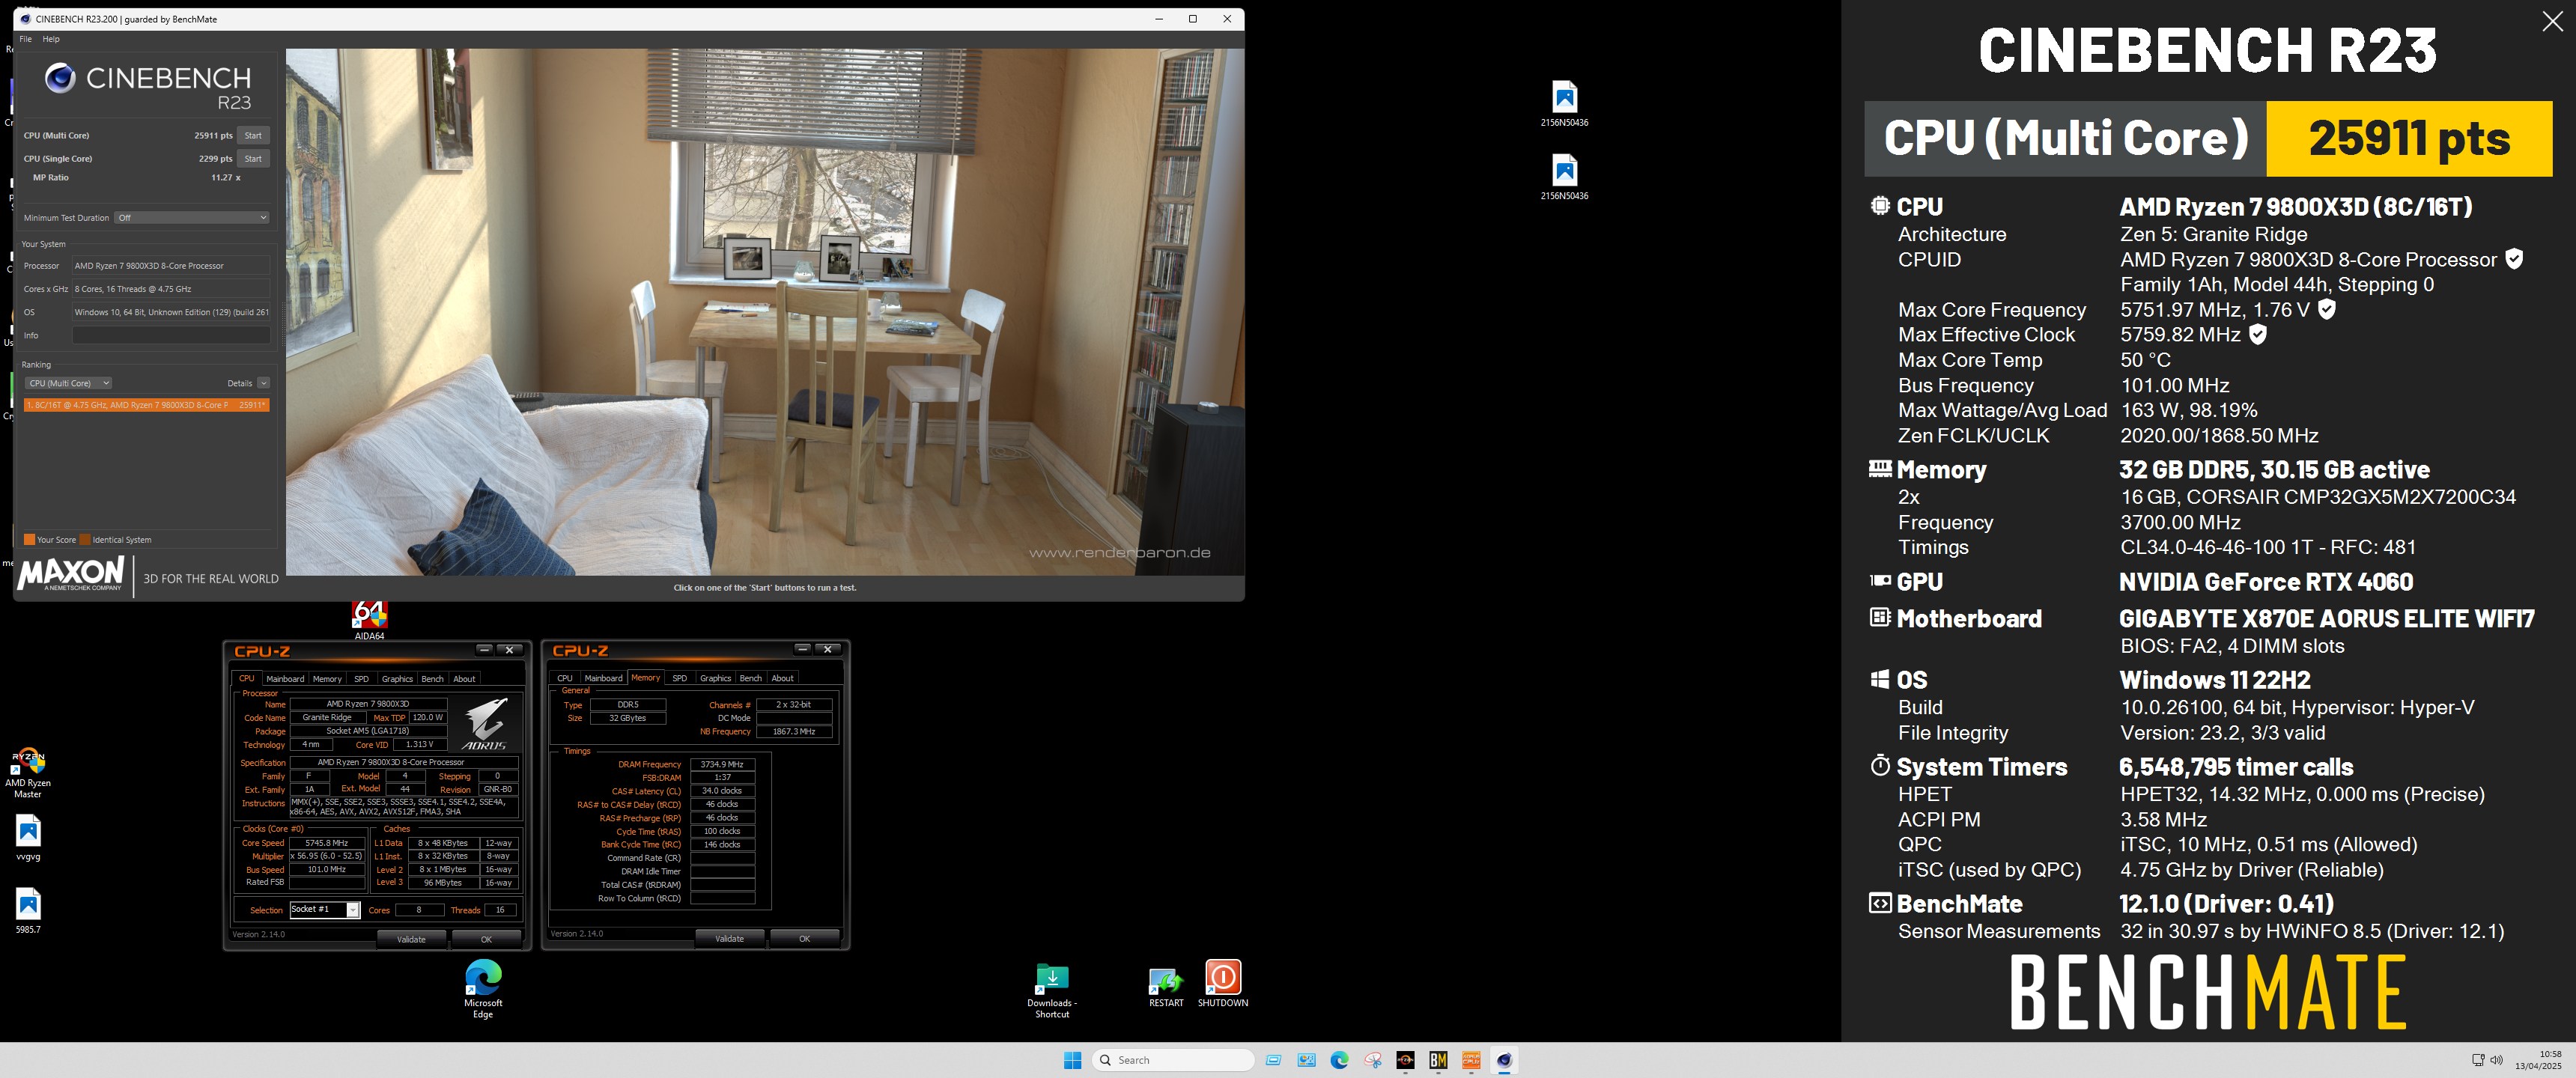2576x1078 pixels.
Task: Select Mainboard tab in right CPU-Z window
Action: (x=603, y=678)
